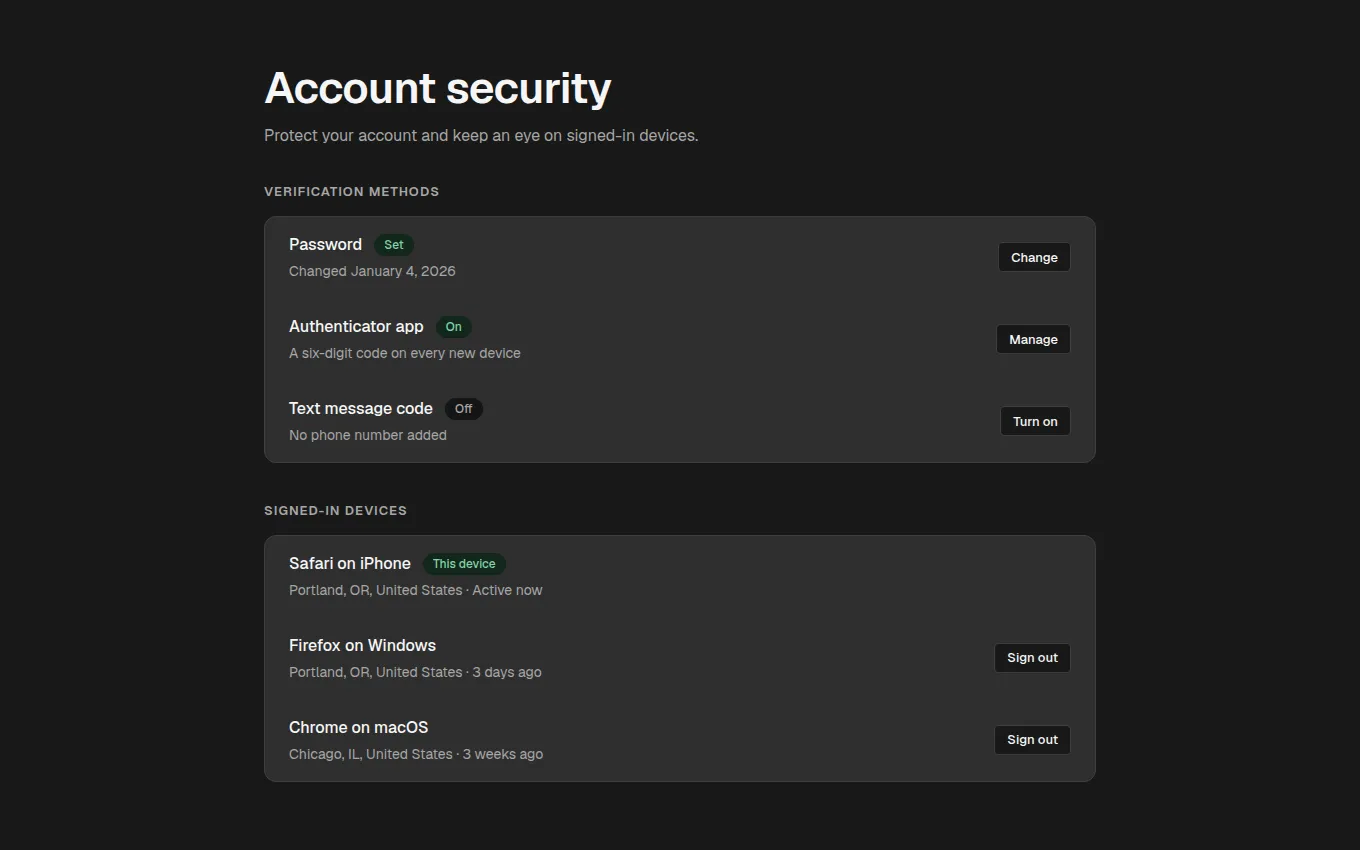This screenshot has width=1360, height=850.
Task: Sign out Chrome on macOS device
Action: tap(1032, 740)
